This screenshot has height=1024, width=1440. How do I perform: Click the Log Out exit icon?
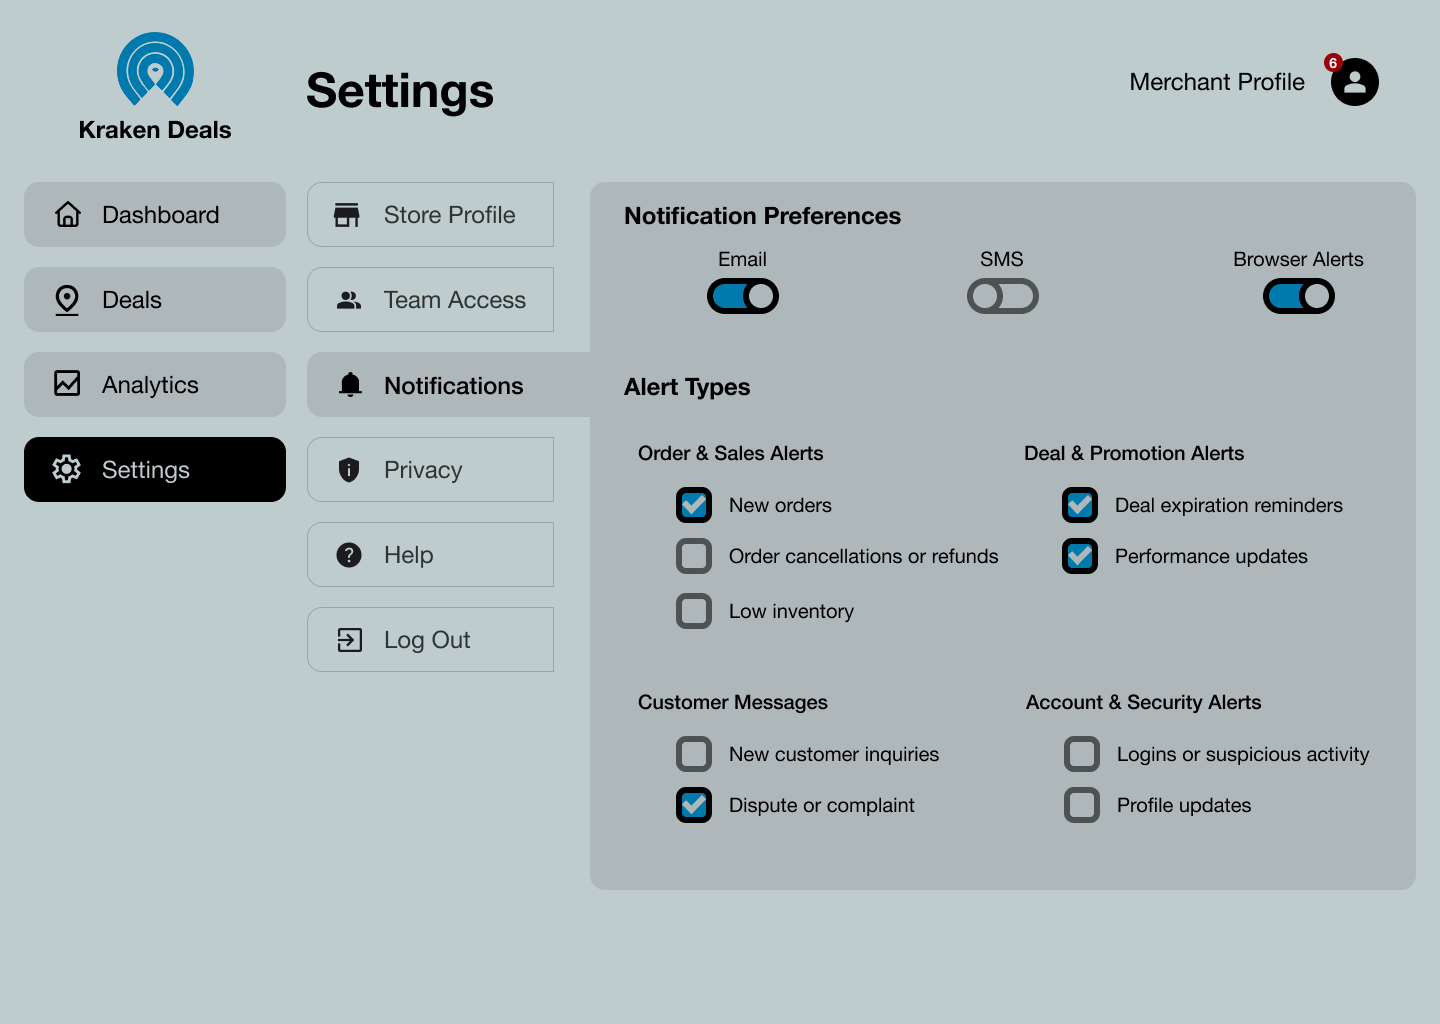pyautogui.click(x=349, y=640)
